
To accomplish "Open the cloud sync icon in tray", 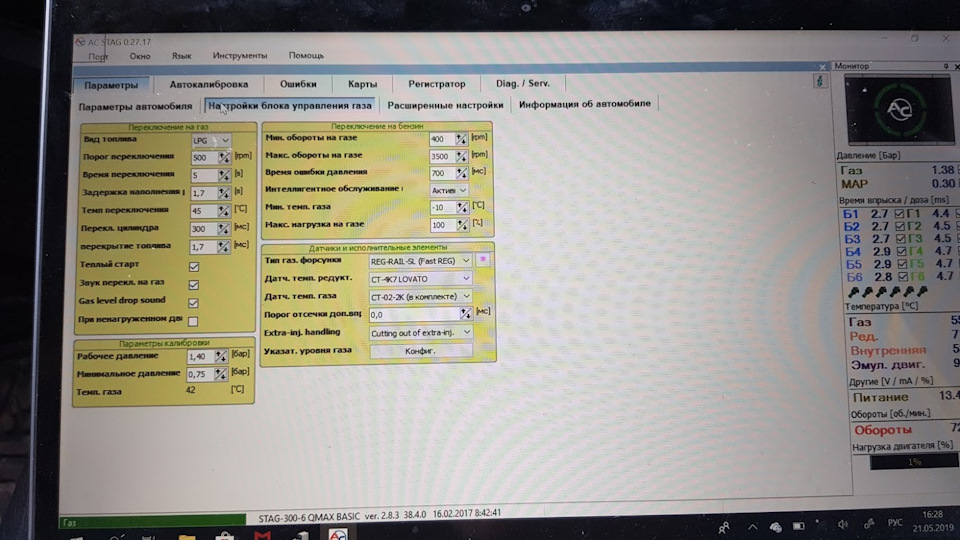I will [x=775, y=527].
